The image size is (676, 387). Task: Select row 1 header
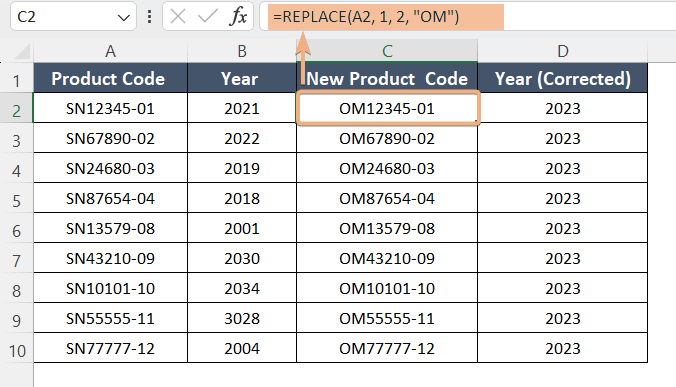16,79
